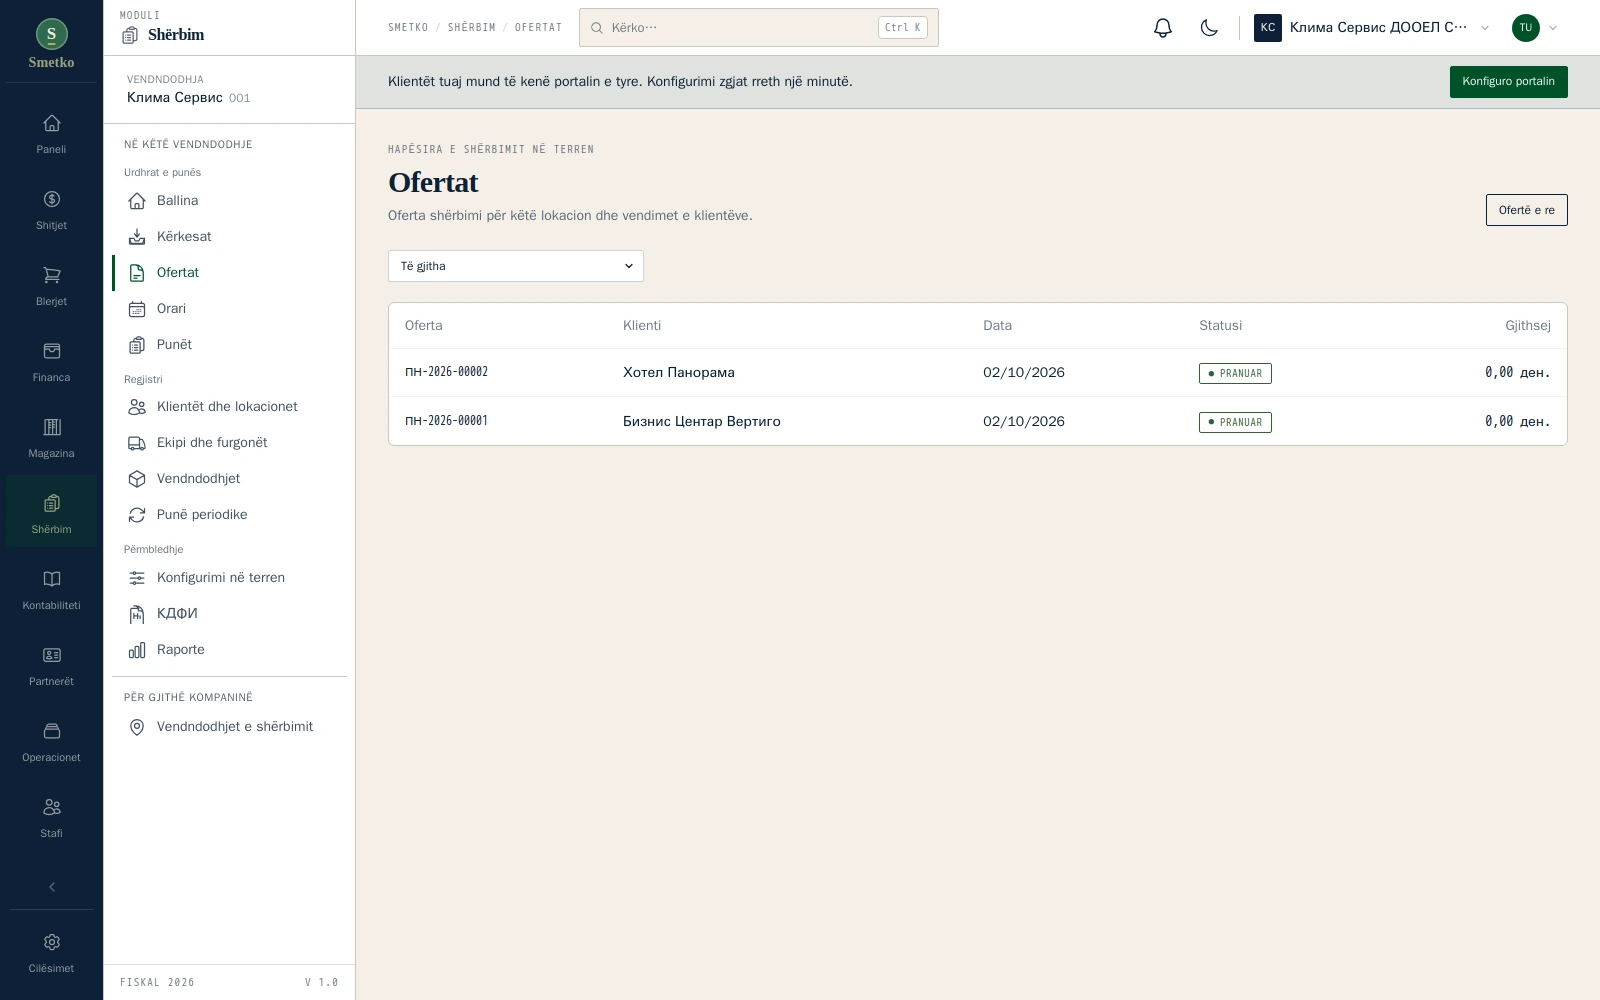Open the Paneli home icon
This screenshot has width=1600, height=1000.
[51, 134]
